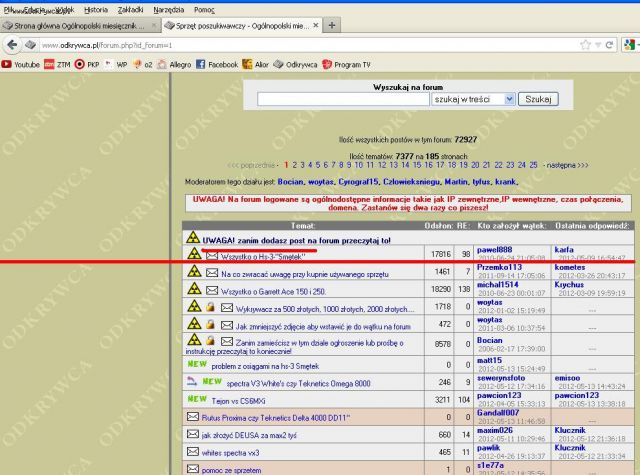640x475 pixels.
Task: Open user Klucznik's profile in DEUSA row
Action: click(x=570, y=430)
